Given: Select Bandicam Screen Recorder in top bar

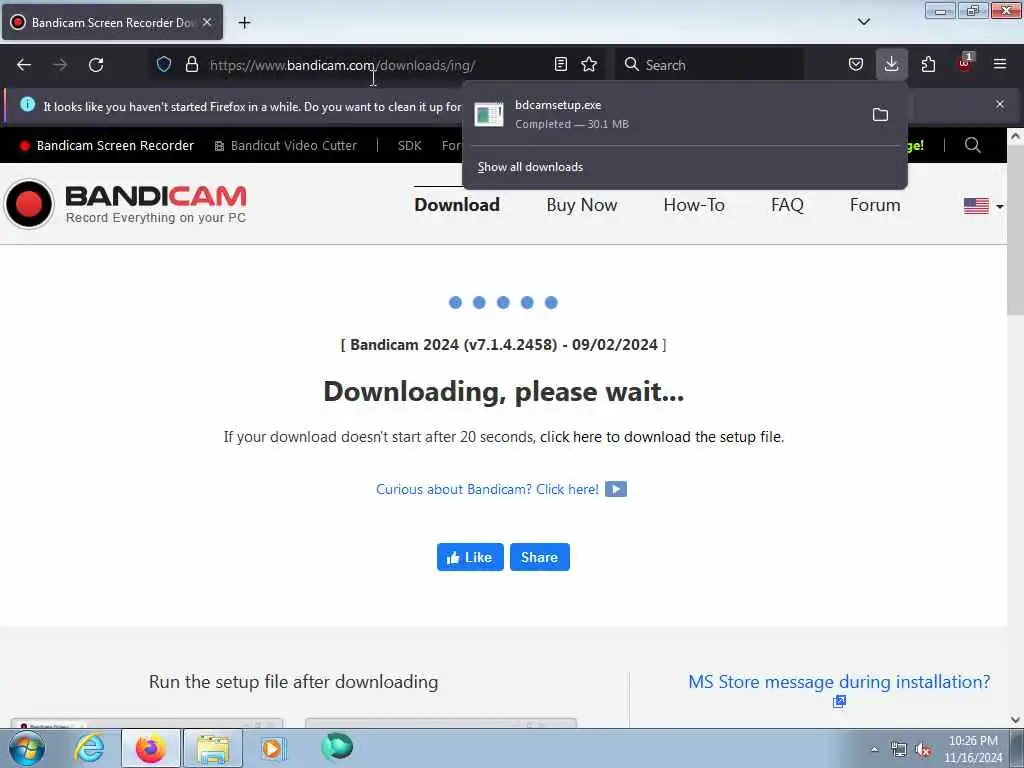Looking at the screenshot, I should tap(107, 146).
